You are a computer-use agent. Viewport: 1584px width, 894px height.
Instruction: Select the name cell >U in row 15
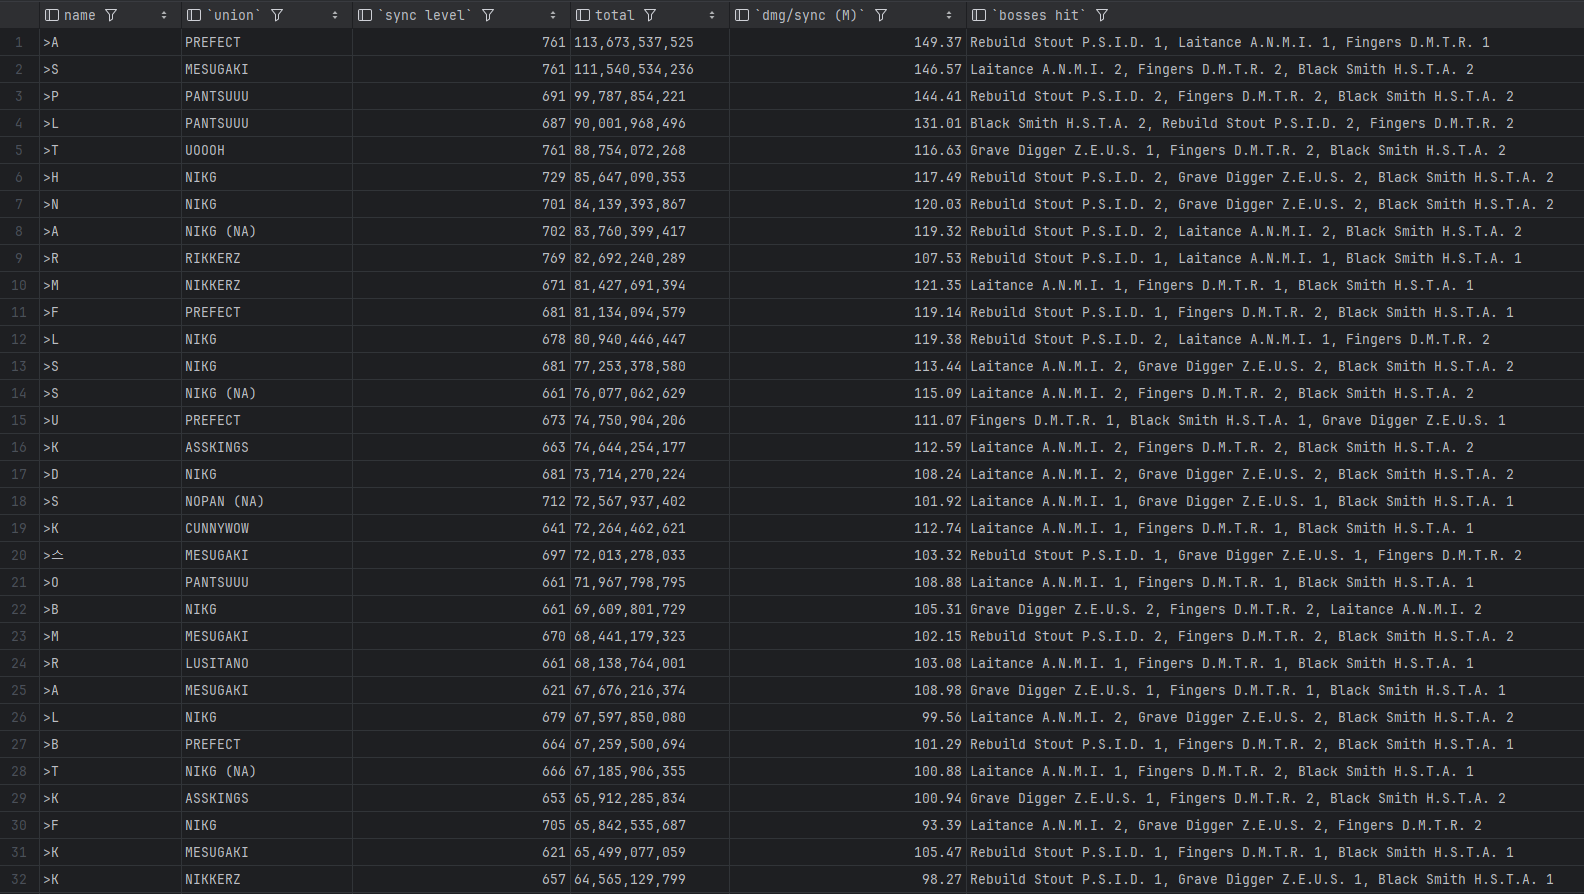(x=110, y=420)
